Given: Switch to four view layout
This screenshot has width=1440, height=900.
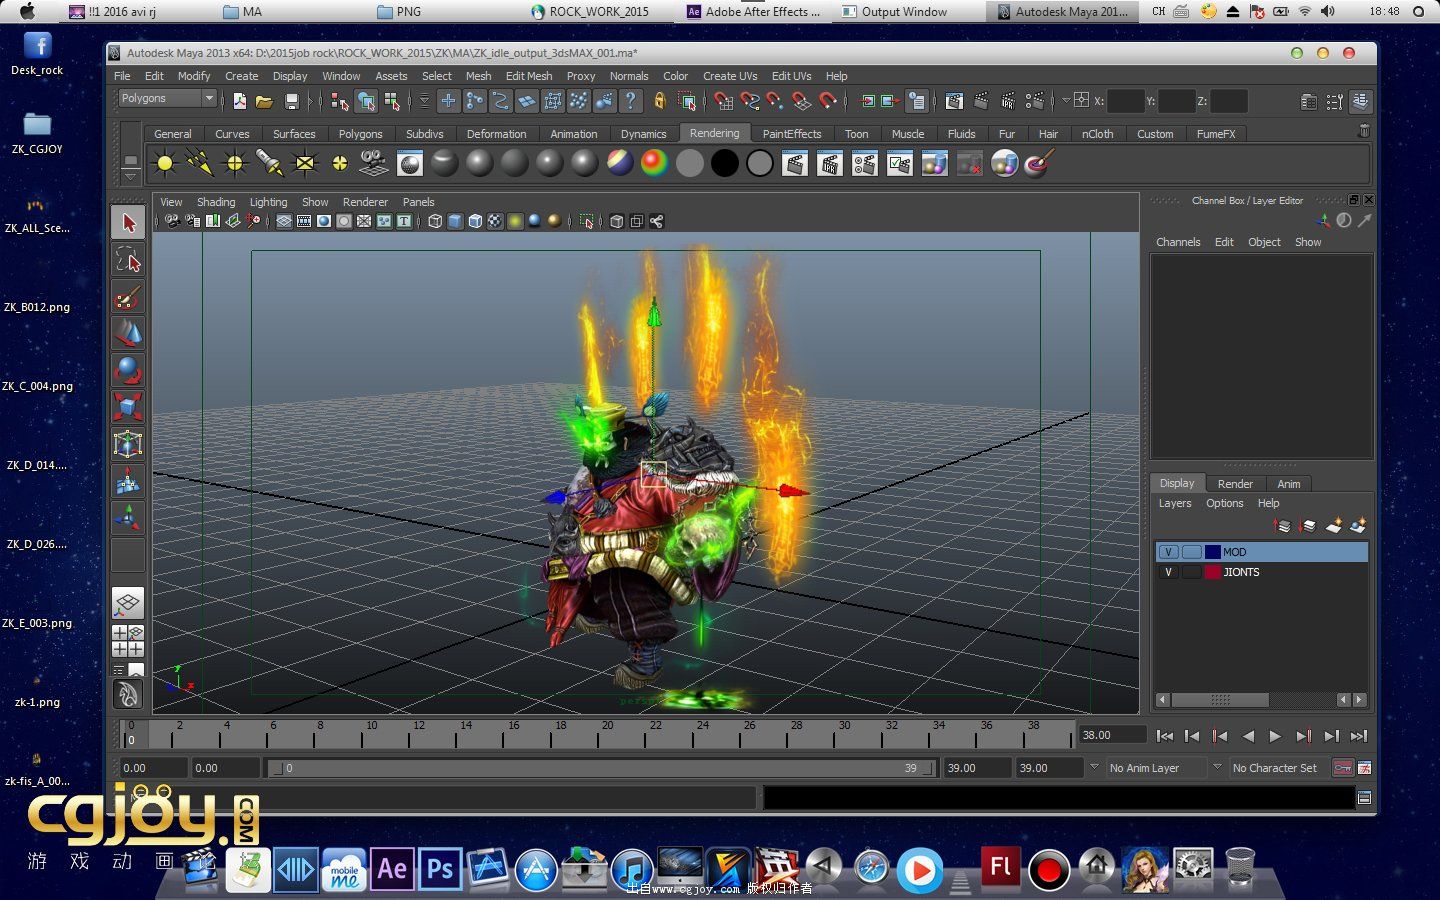Looking at the screenshot, I should (128, 641).
